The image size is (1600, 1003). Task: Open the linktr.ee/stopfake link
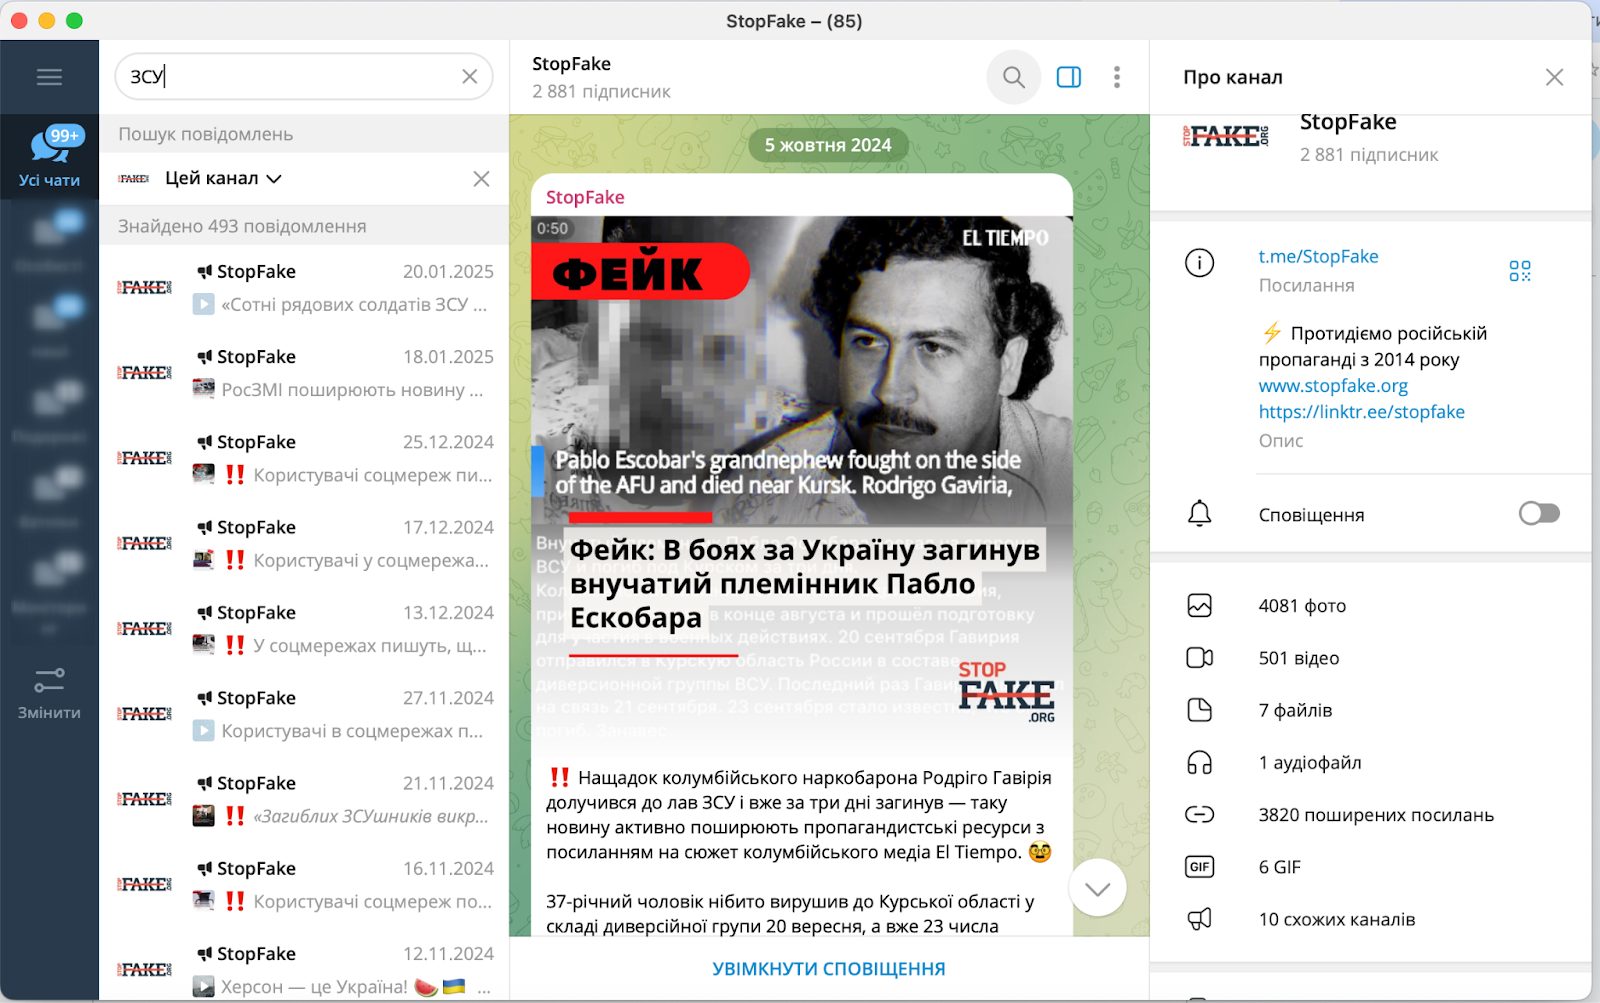click(x=1361, y=412)
